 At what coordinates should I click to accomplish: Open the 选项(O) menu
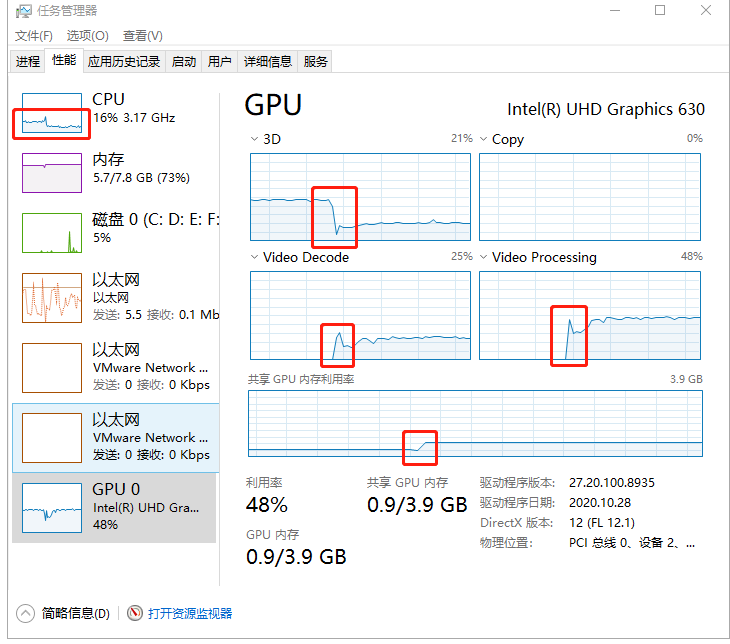[x=87, y=36]
